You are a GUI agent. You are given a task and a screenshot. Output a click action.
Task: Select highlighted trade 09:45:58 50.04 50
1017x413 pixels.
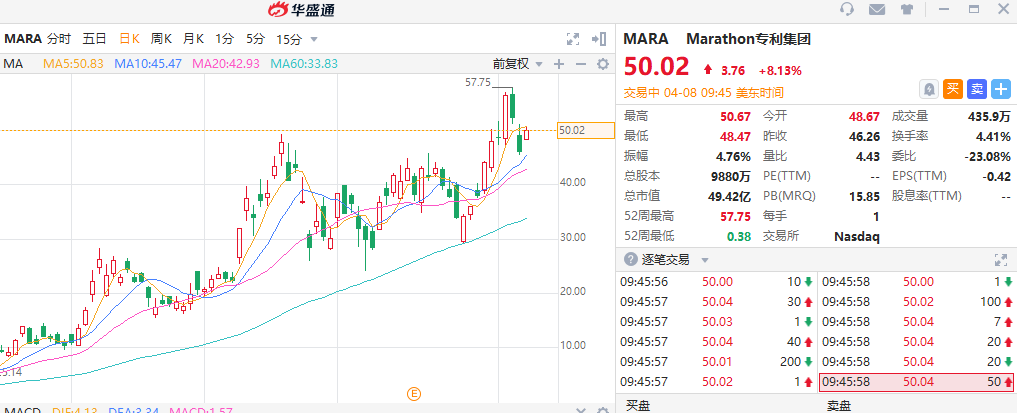point(916,382)
